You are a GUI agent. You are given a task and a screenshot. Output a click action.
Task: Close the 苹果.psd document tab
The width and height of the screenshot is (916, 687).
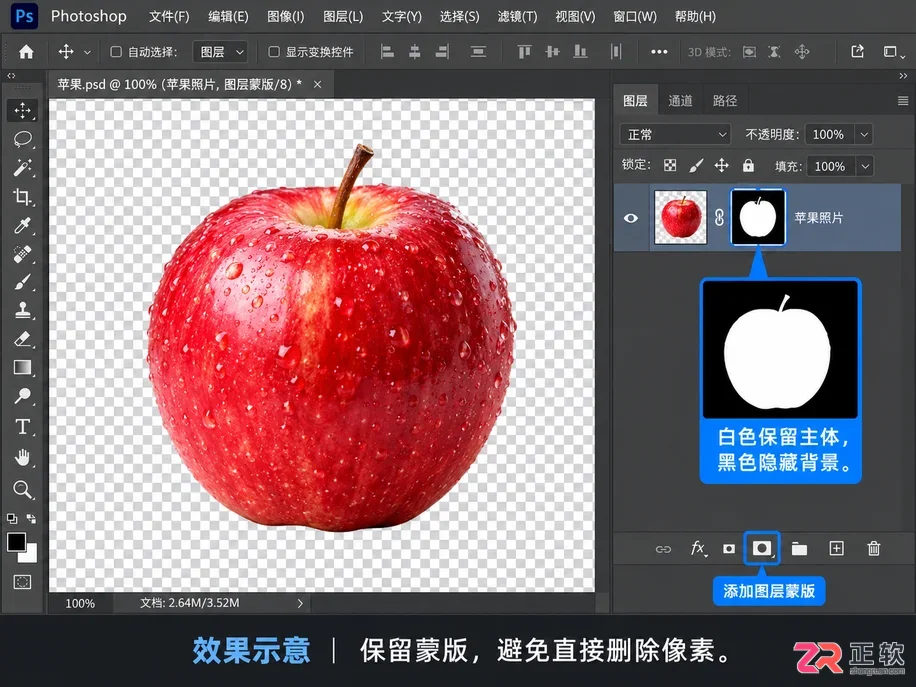(x=317, y=85)
